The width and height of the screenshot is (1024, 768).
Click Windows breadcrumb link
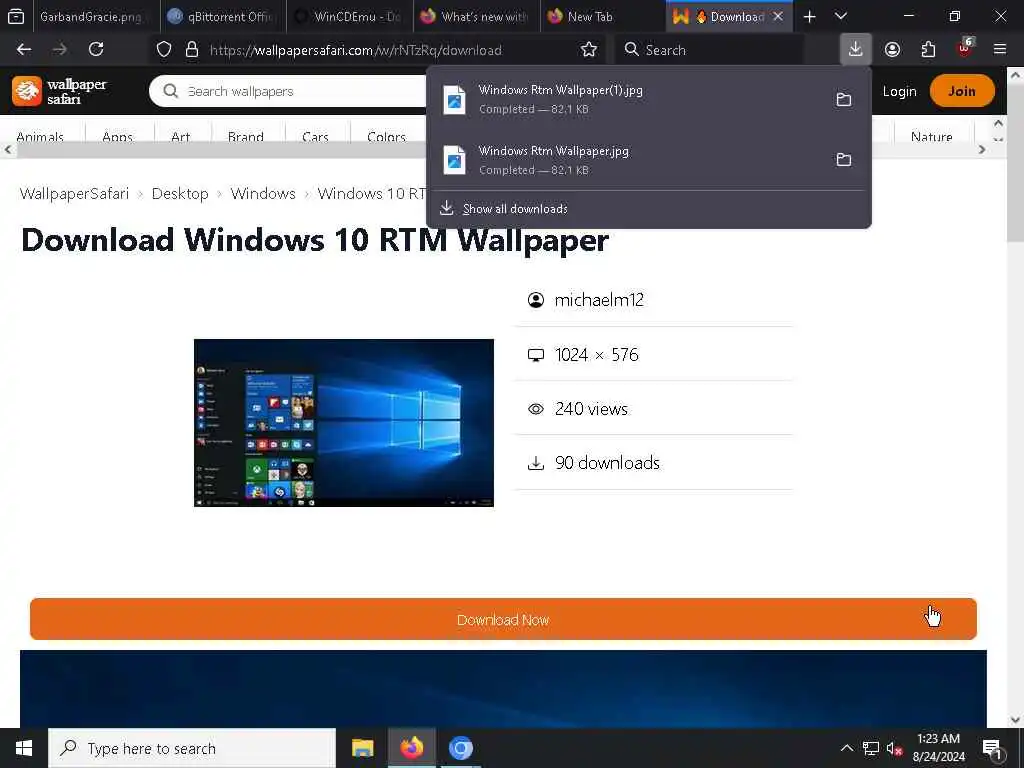[x=263, y=194]
